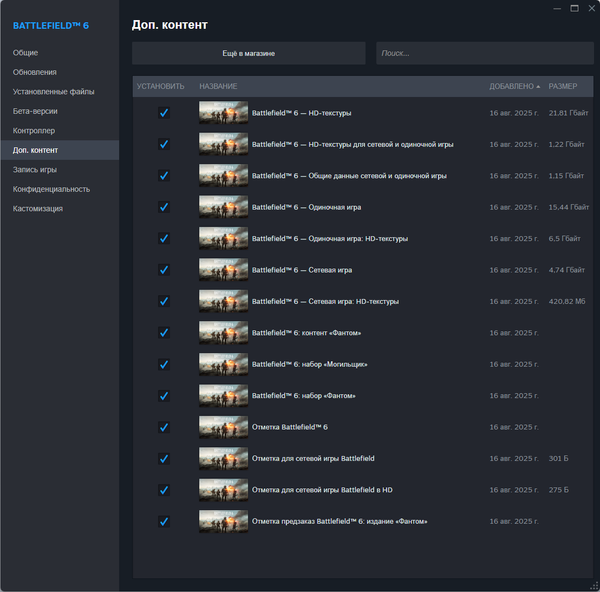The width and height of the screenshot is (600, 592).
Task: Toggle checkbox for «контент «Фантом»»
Action: pyautogui.click(x=164, y=333)
